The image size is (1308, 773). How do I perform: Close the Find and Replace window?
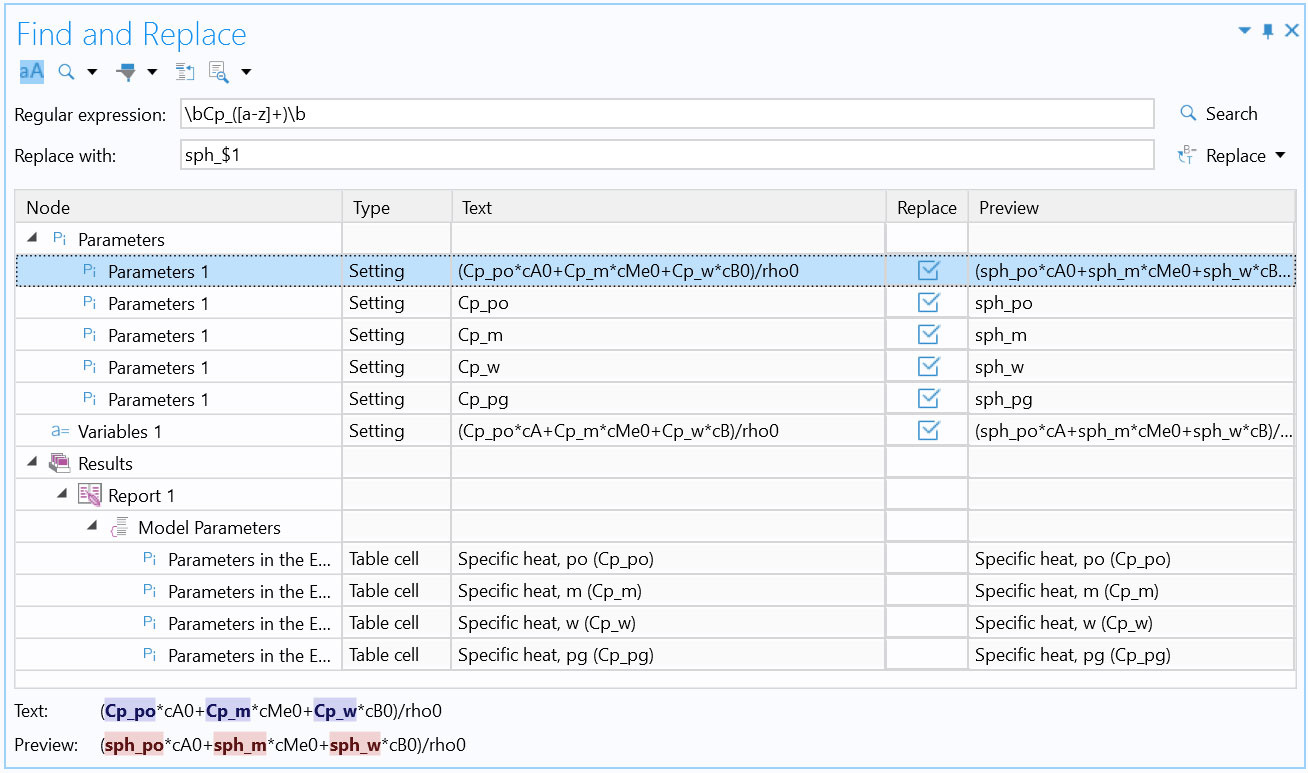point(1291,31)
